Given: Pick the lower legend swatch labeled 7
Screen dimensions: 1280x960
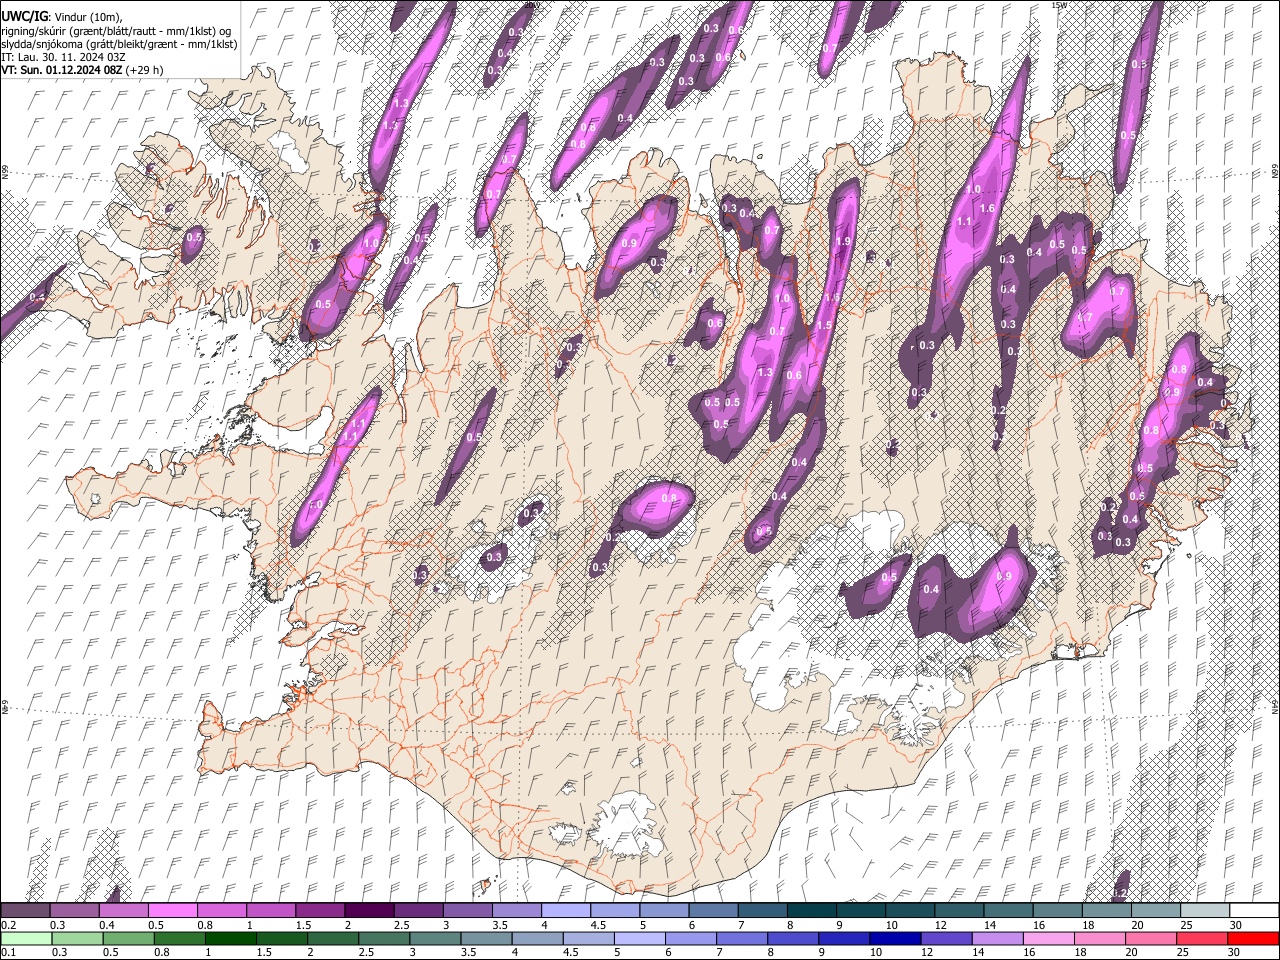Looking at the screenshot, I should 742,938.
